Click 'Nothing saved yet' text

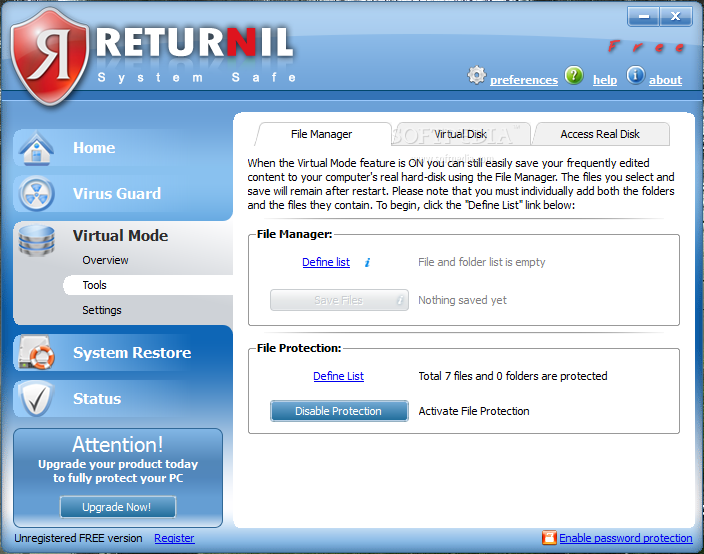point(462,300)
